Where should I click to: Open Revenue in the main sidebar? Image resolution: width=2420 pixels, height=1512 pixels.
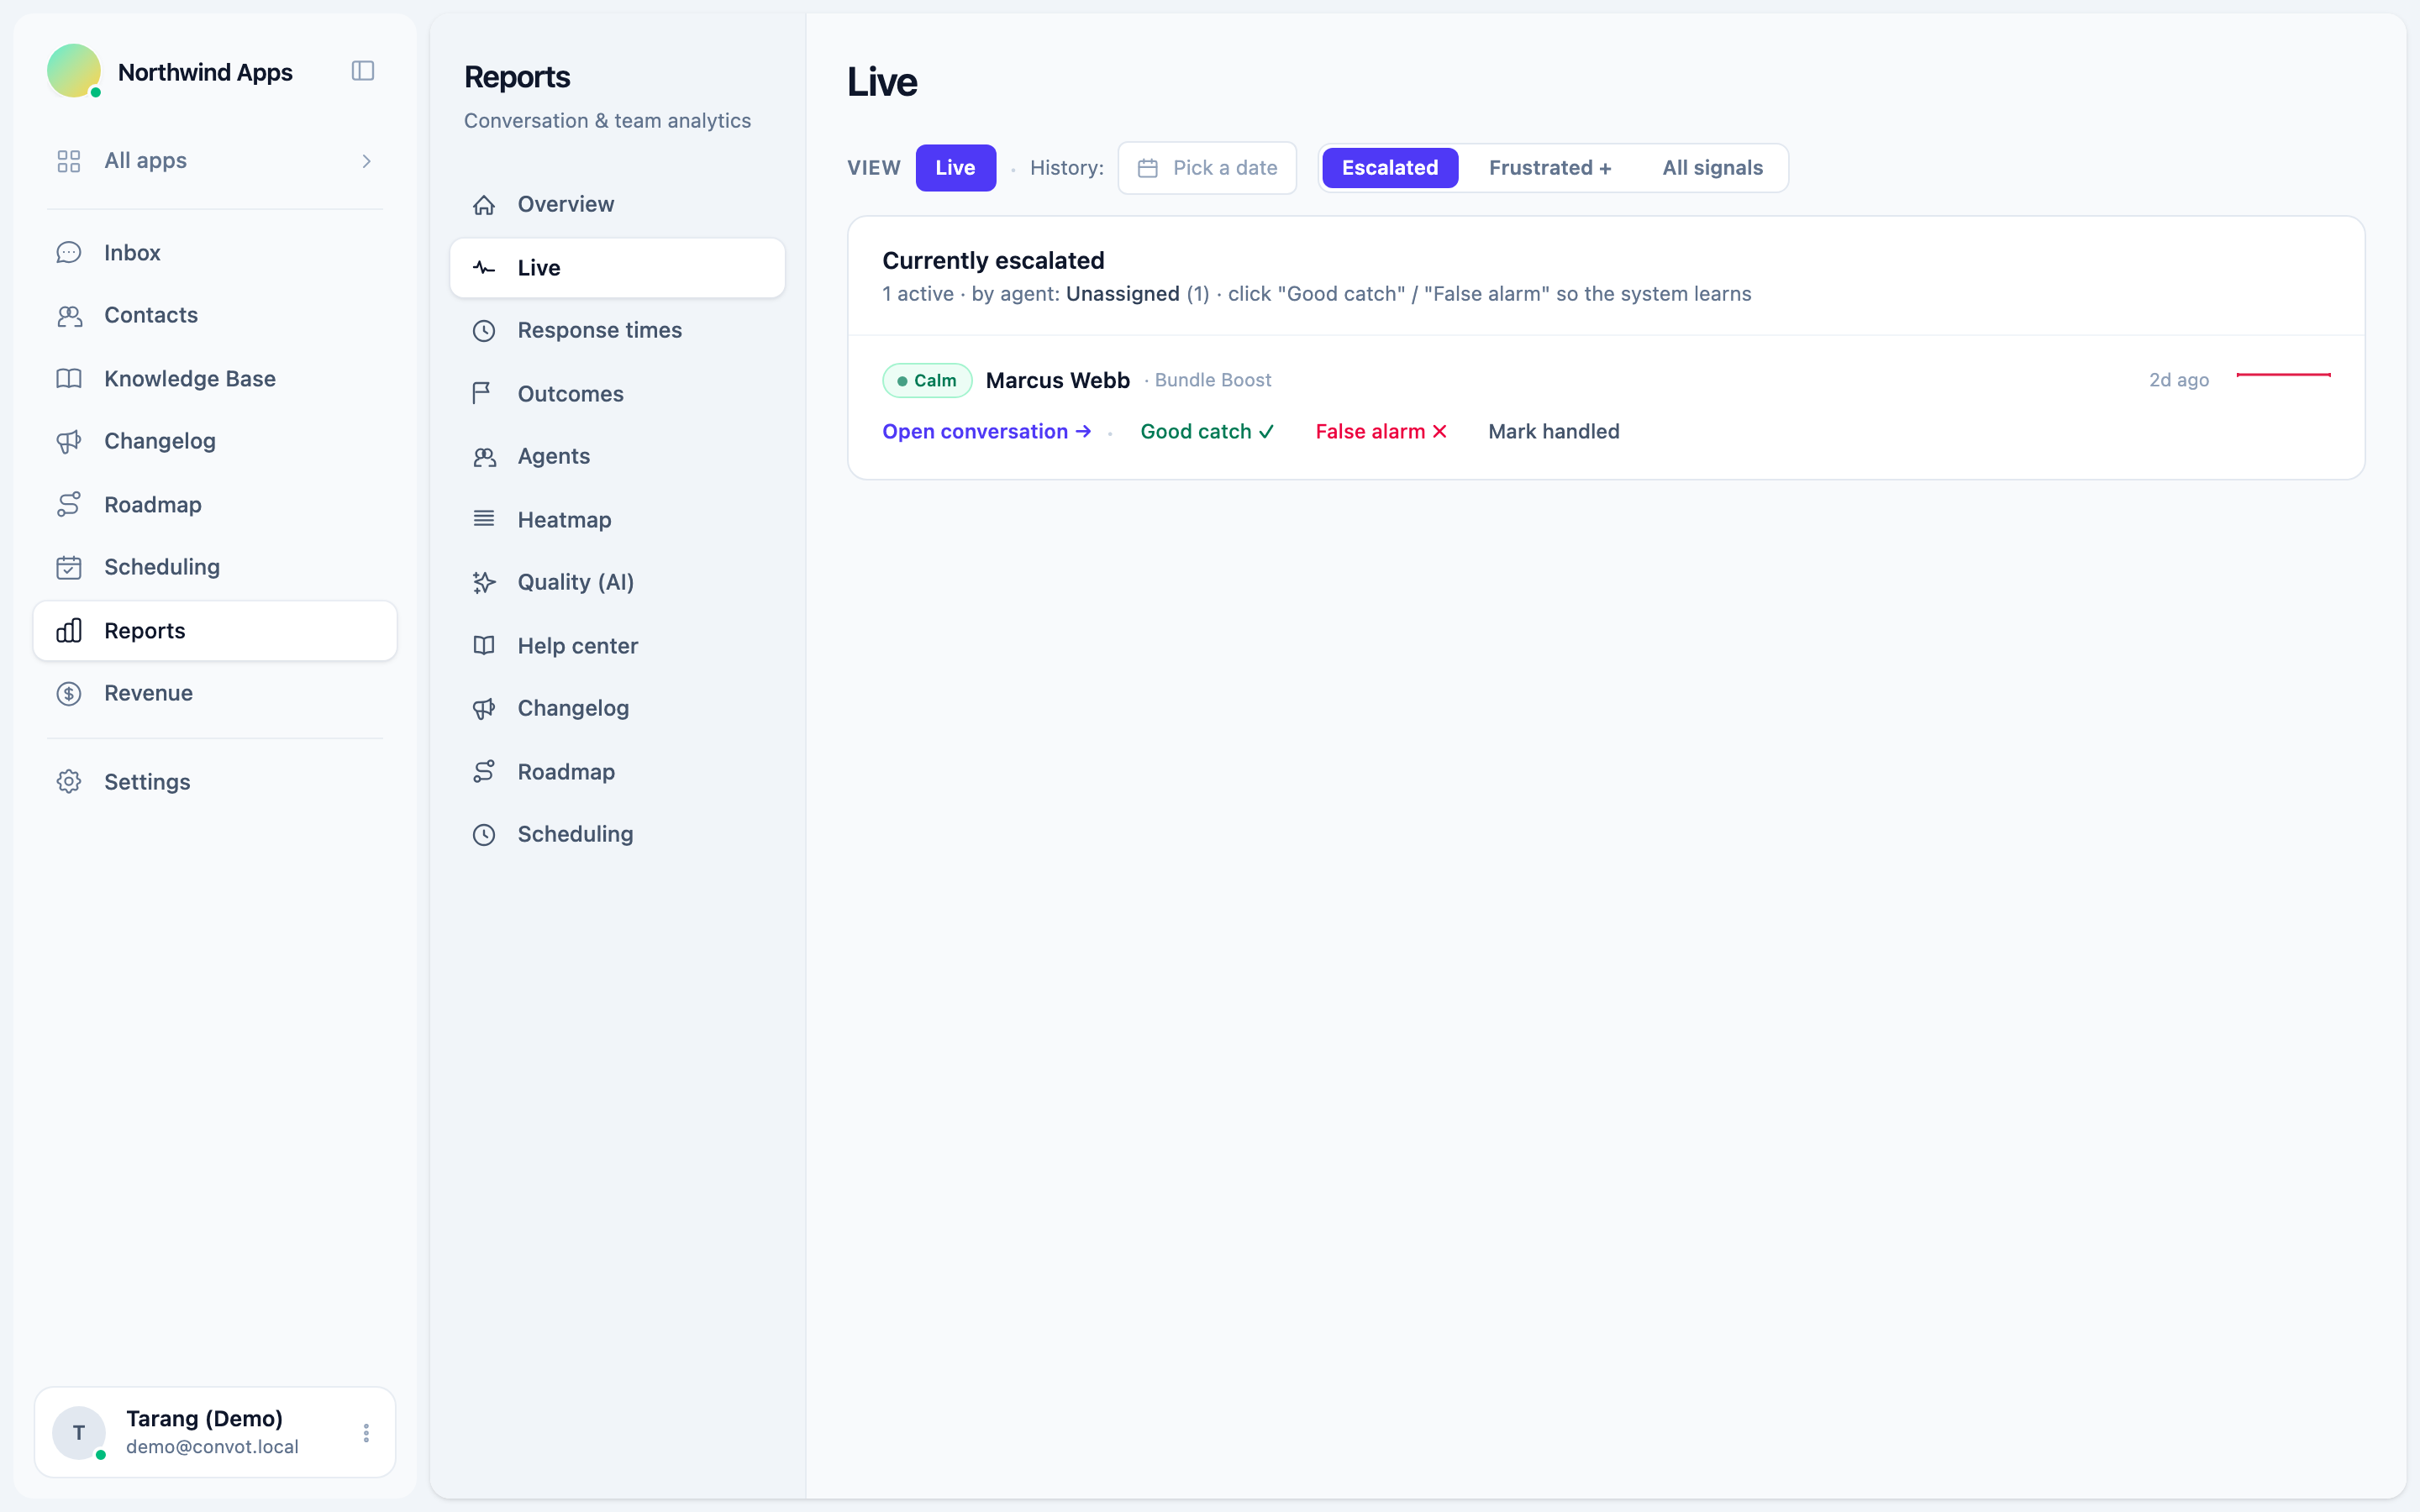coord(215,694)
